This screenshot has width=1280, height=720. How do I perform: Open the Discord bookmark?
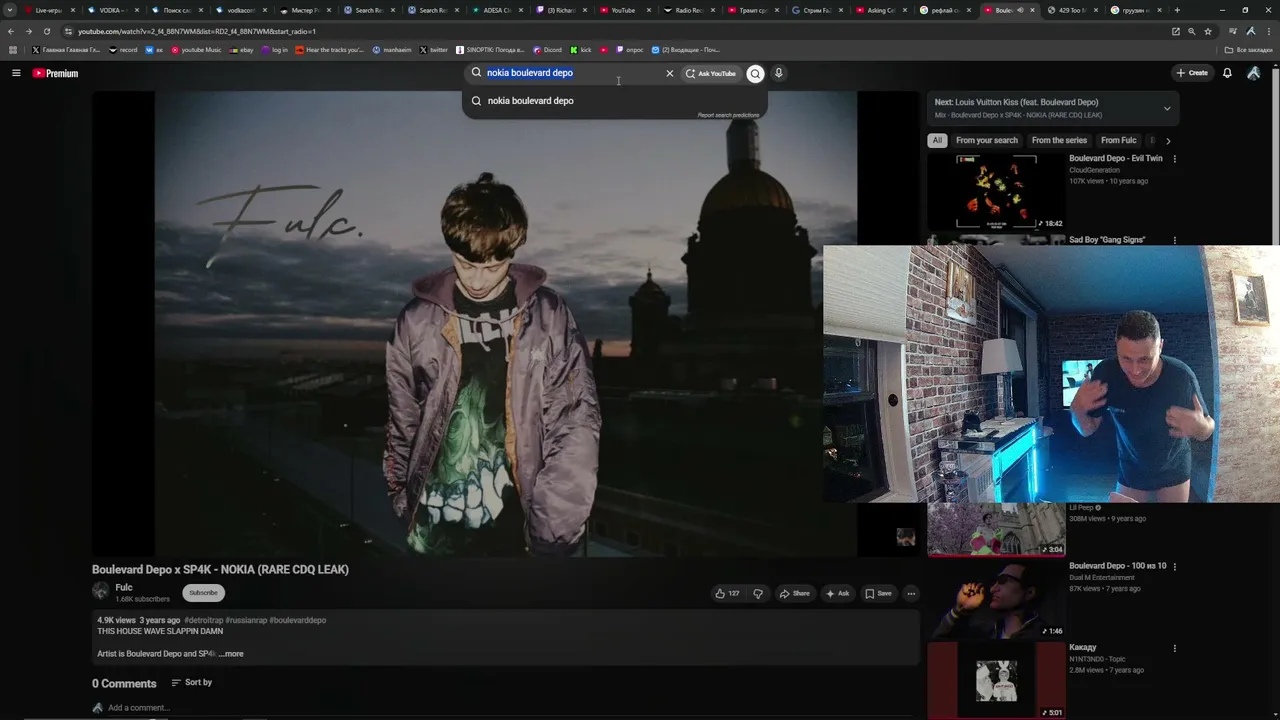coord(547,50)
